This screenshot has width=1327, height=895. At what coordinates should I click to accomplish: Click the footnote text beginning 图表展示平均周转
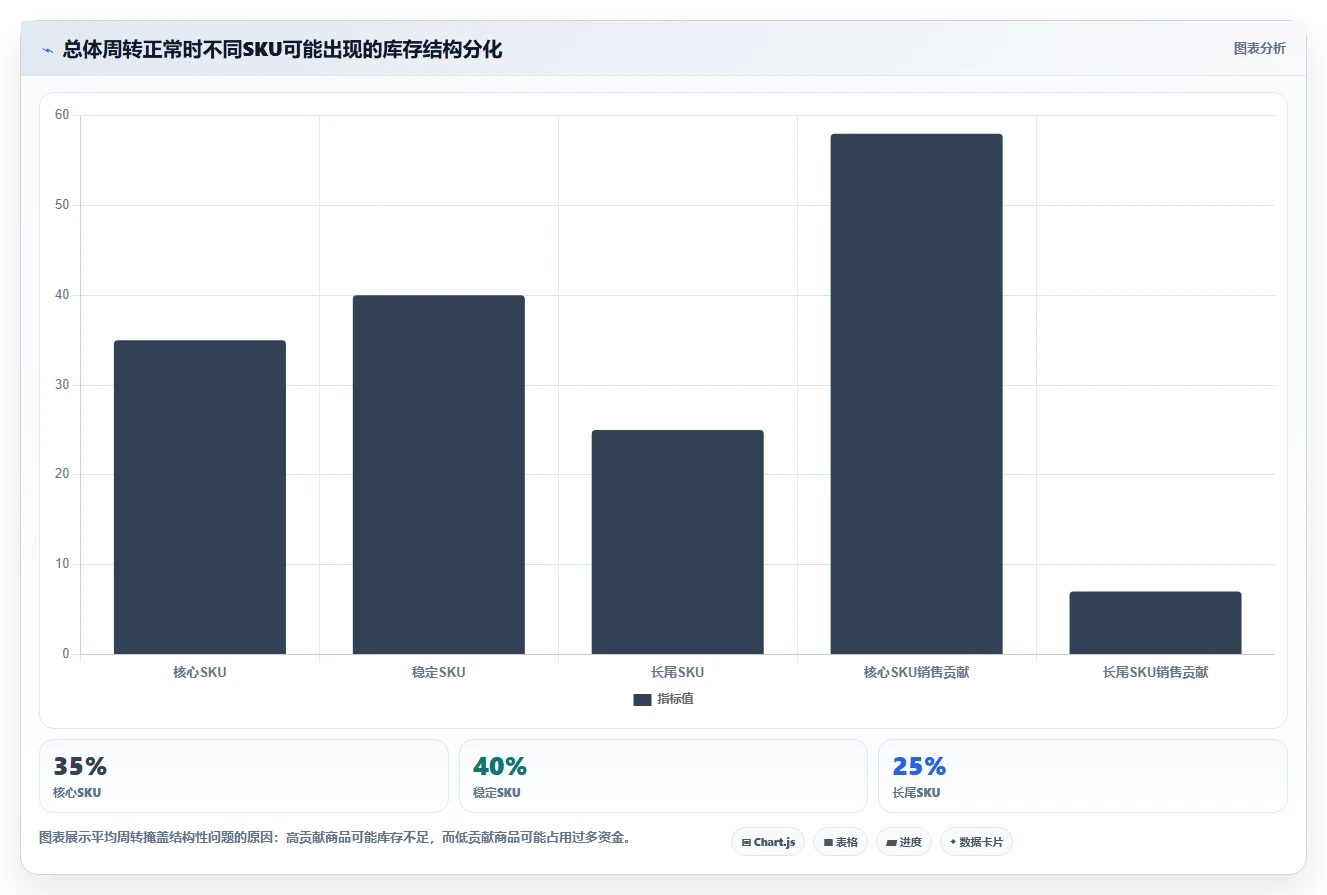(336, 838)
